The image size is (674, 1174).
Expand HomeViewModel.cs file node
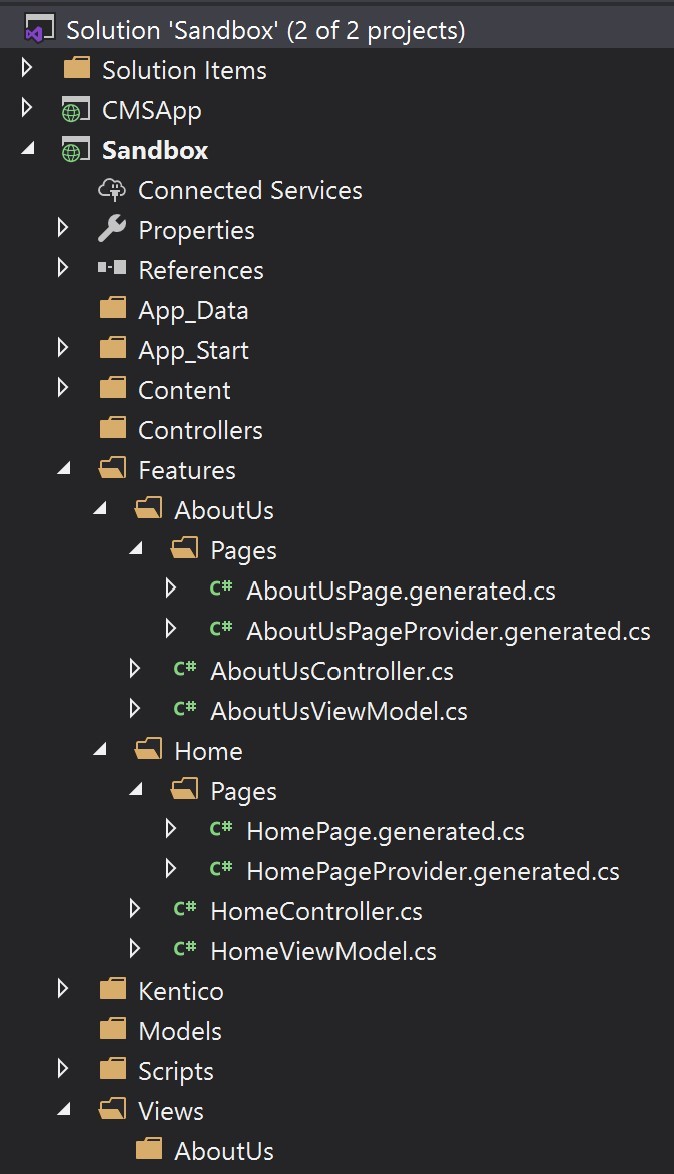[x=135, y=949]
